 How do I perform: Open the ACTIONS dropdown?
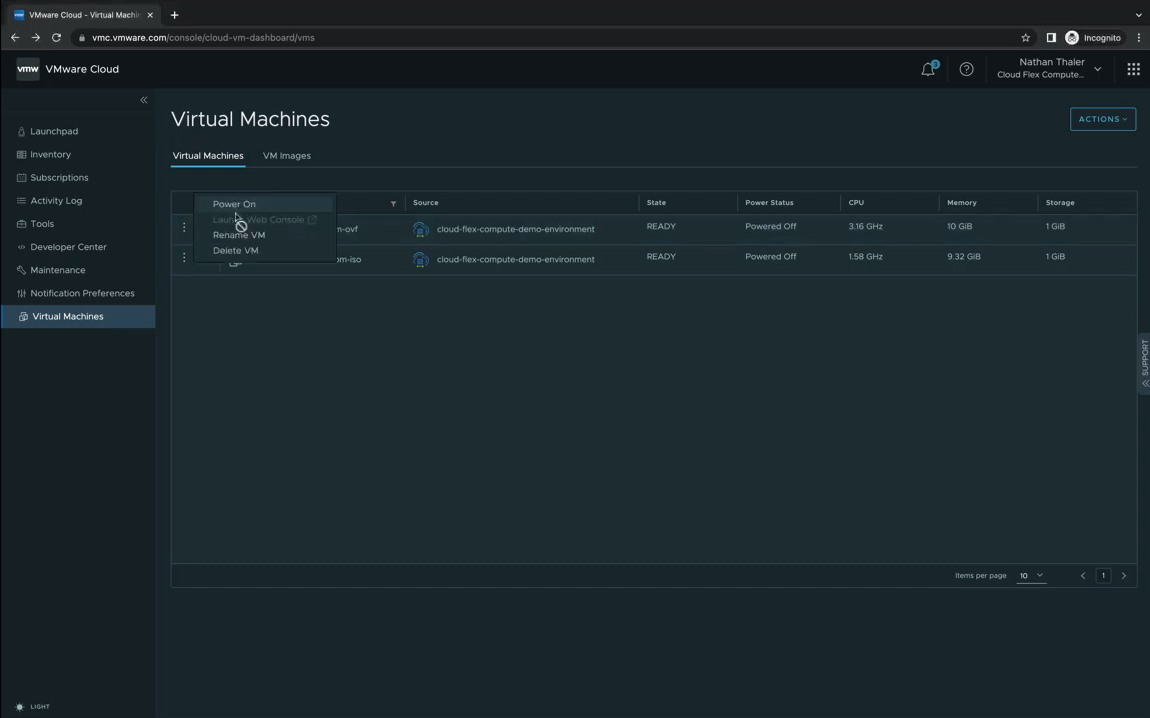pyautogui.click(x=1102, y=119)
